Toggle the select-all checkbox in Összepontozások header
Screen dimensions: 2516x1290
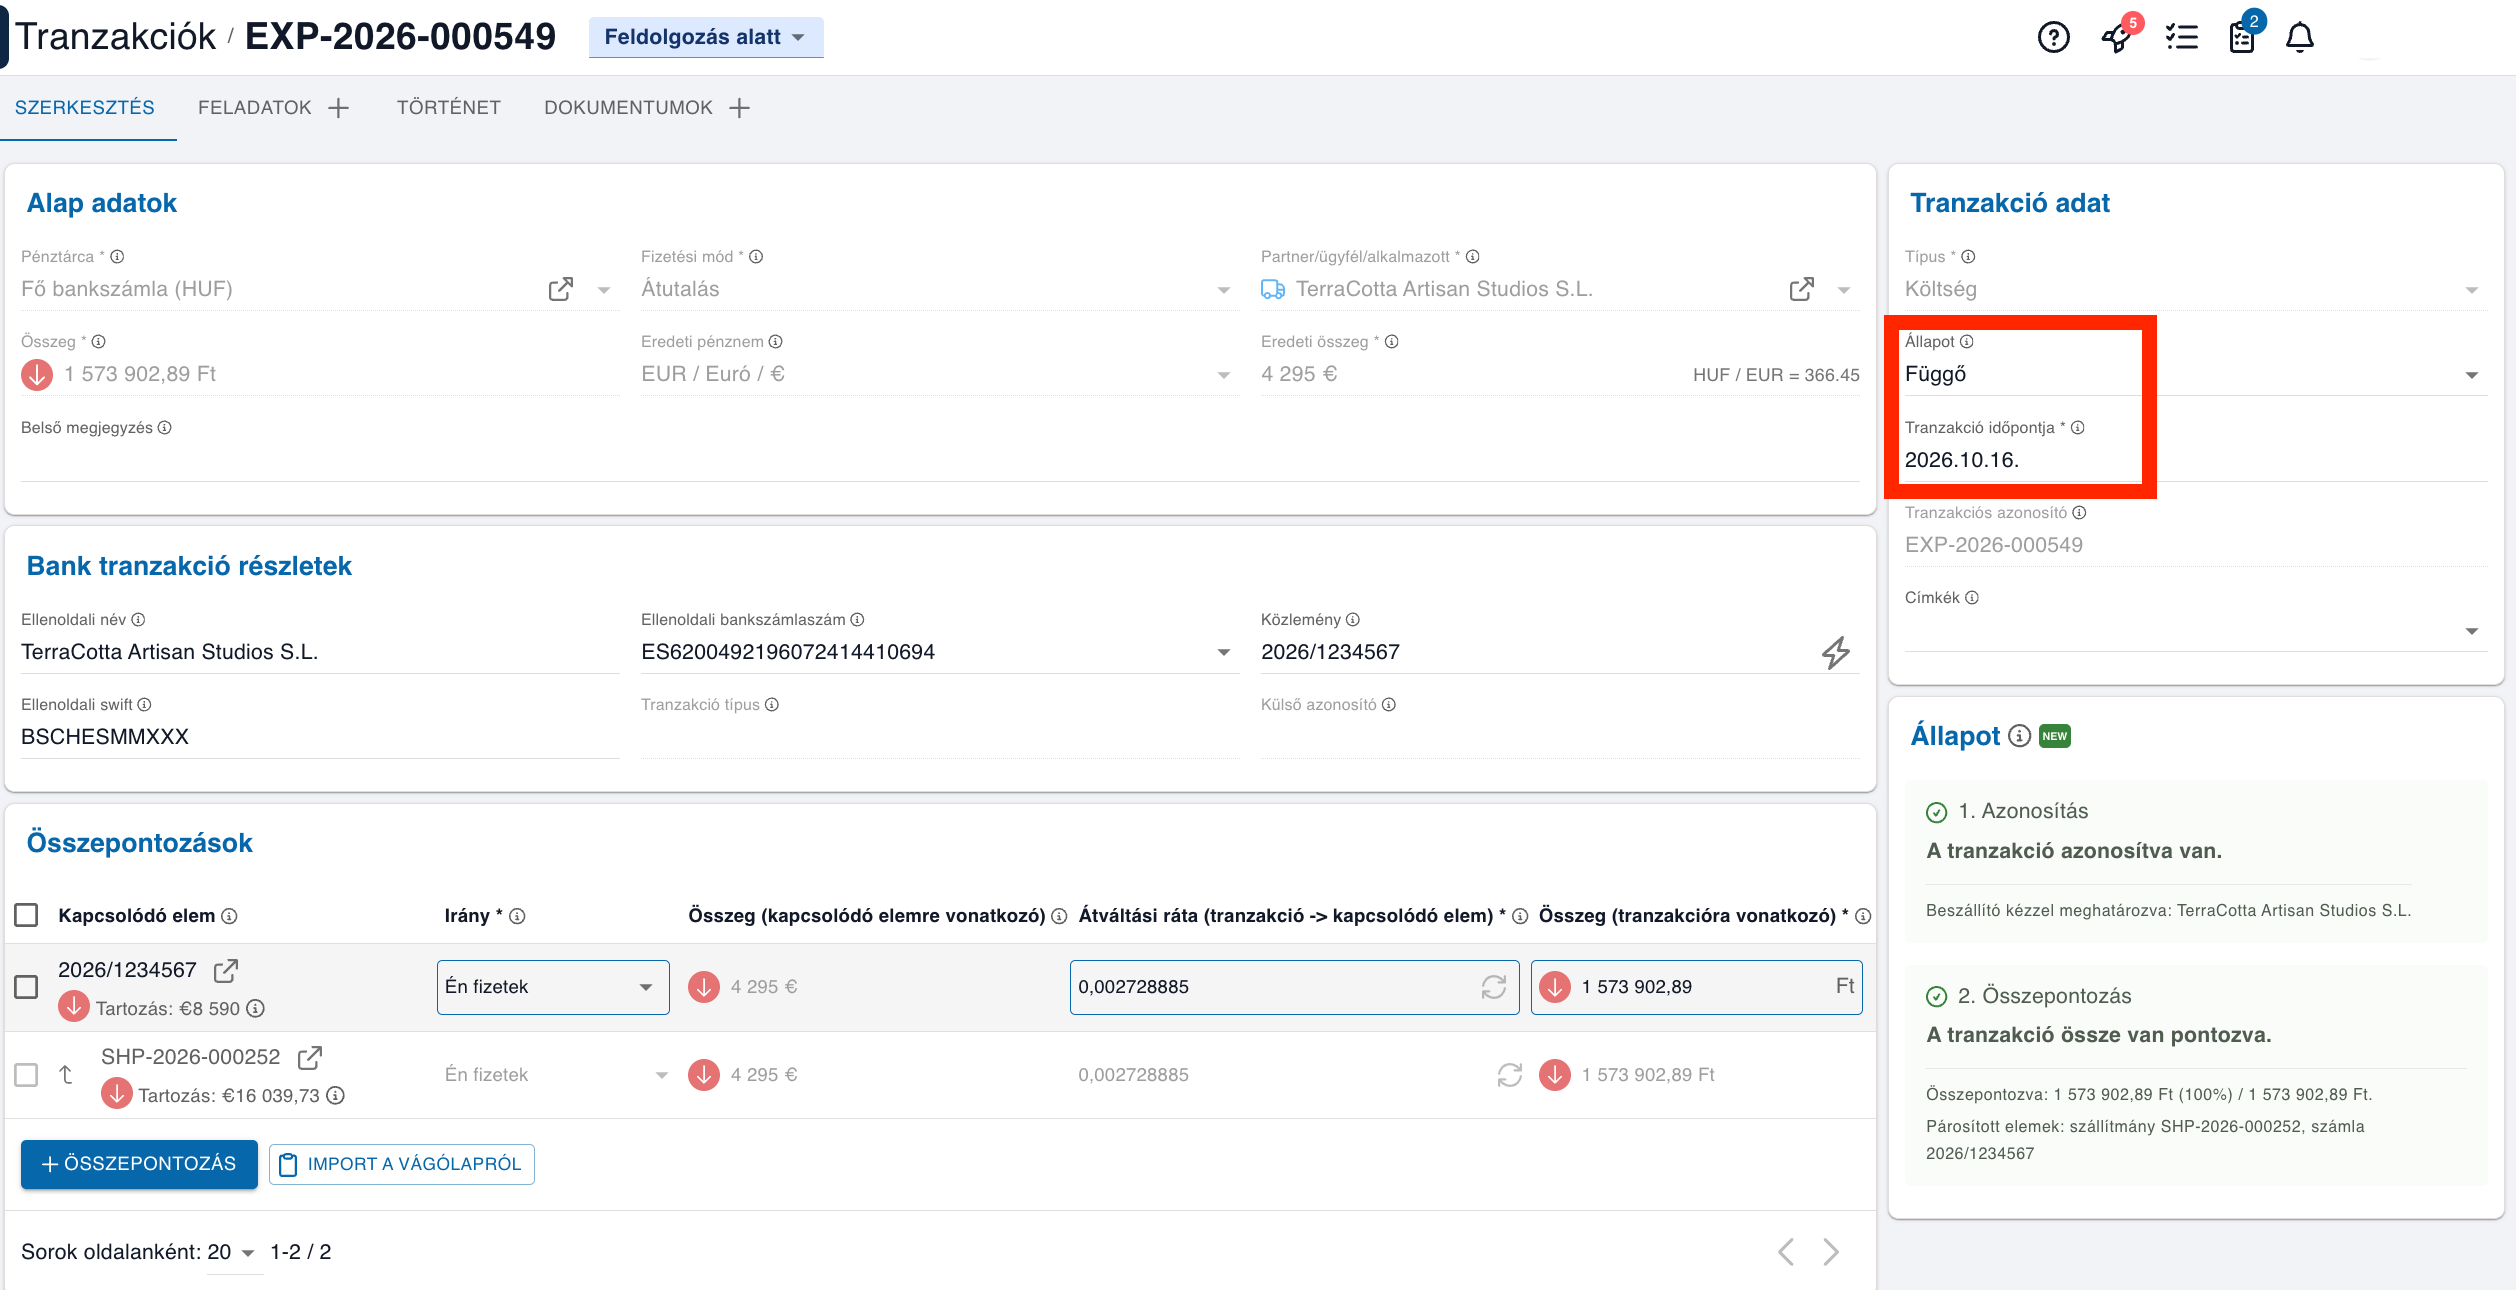(27, 915)
